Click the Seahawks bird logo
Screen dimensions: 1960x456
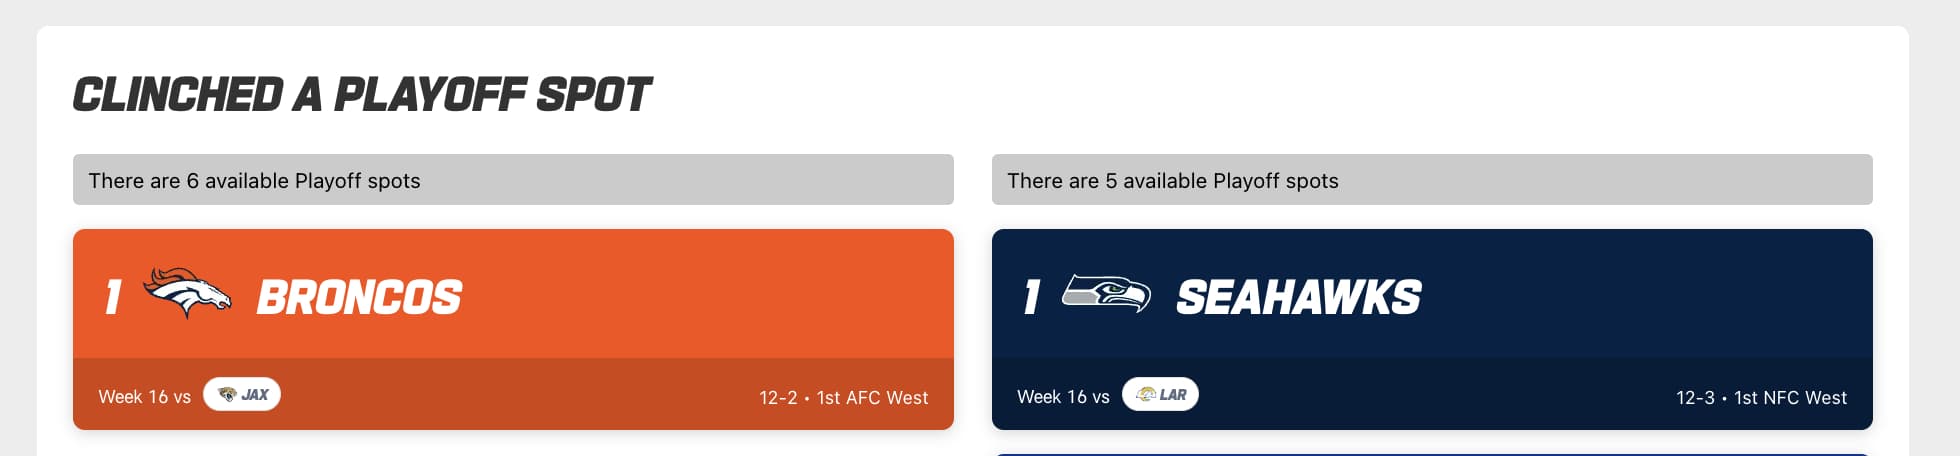1106,294
